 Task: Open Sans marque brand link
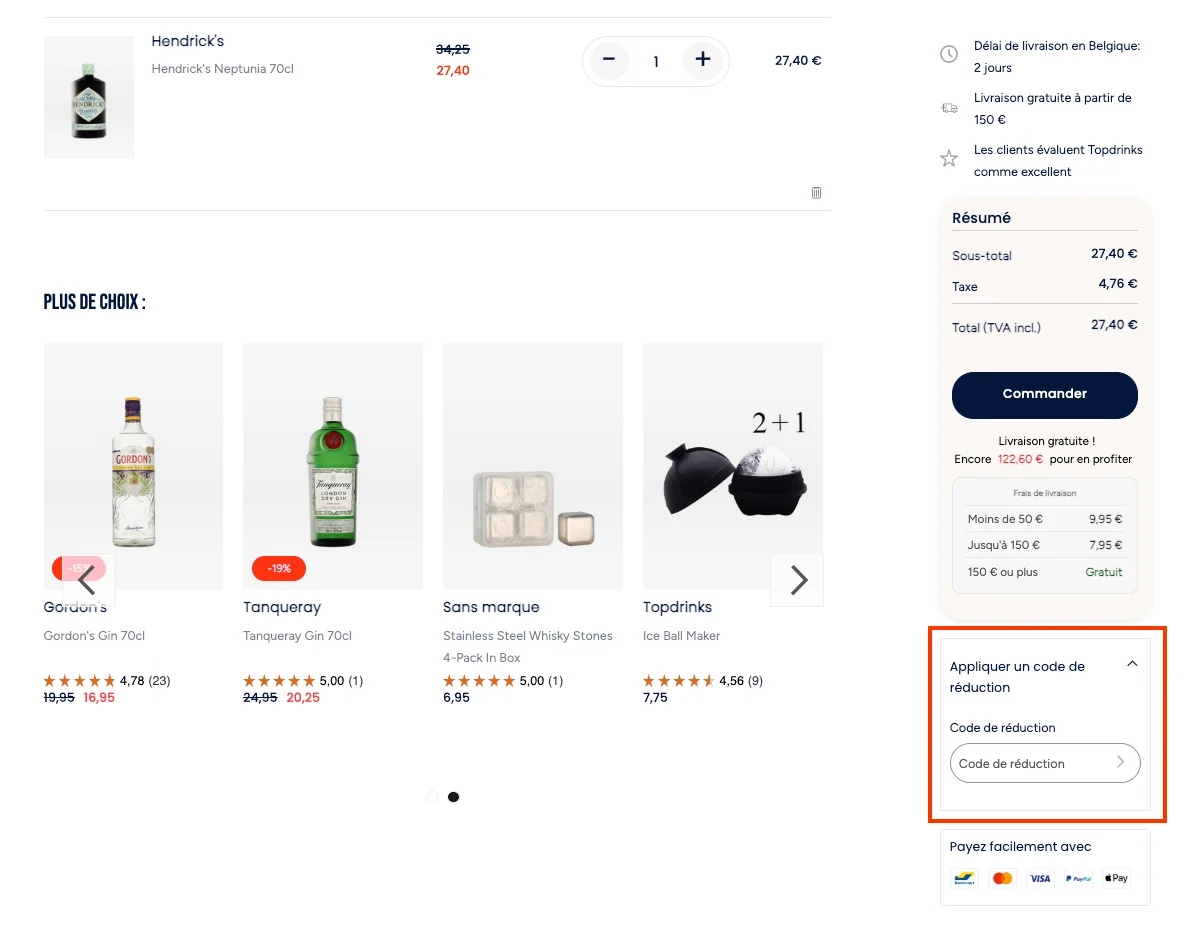tap(491, 607)
